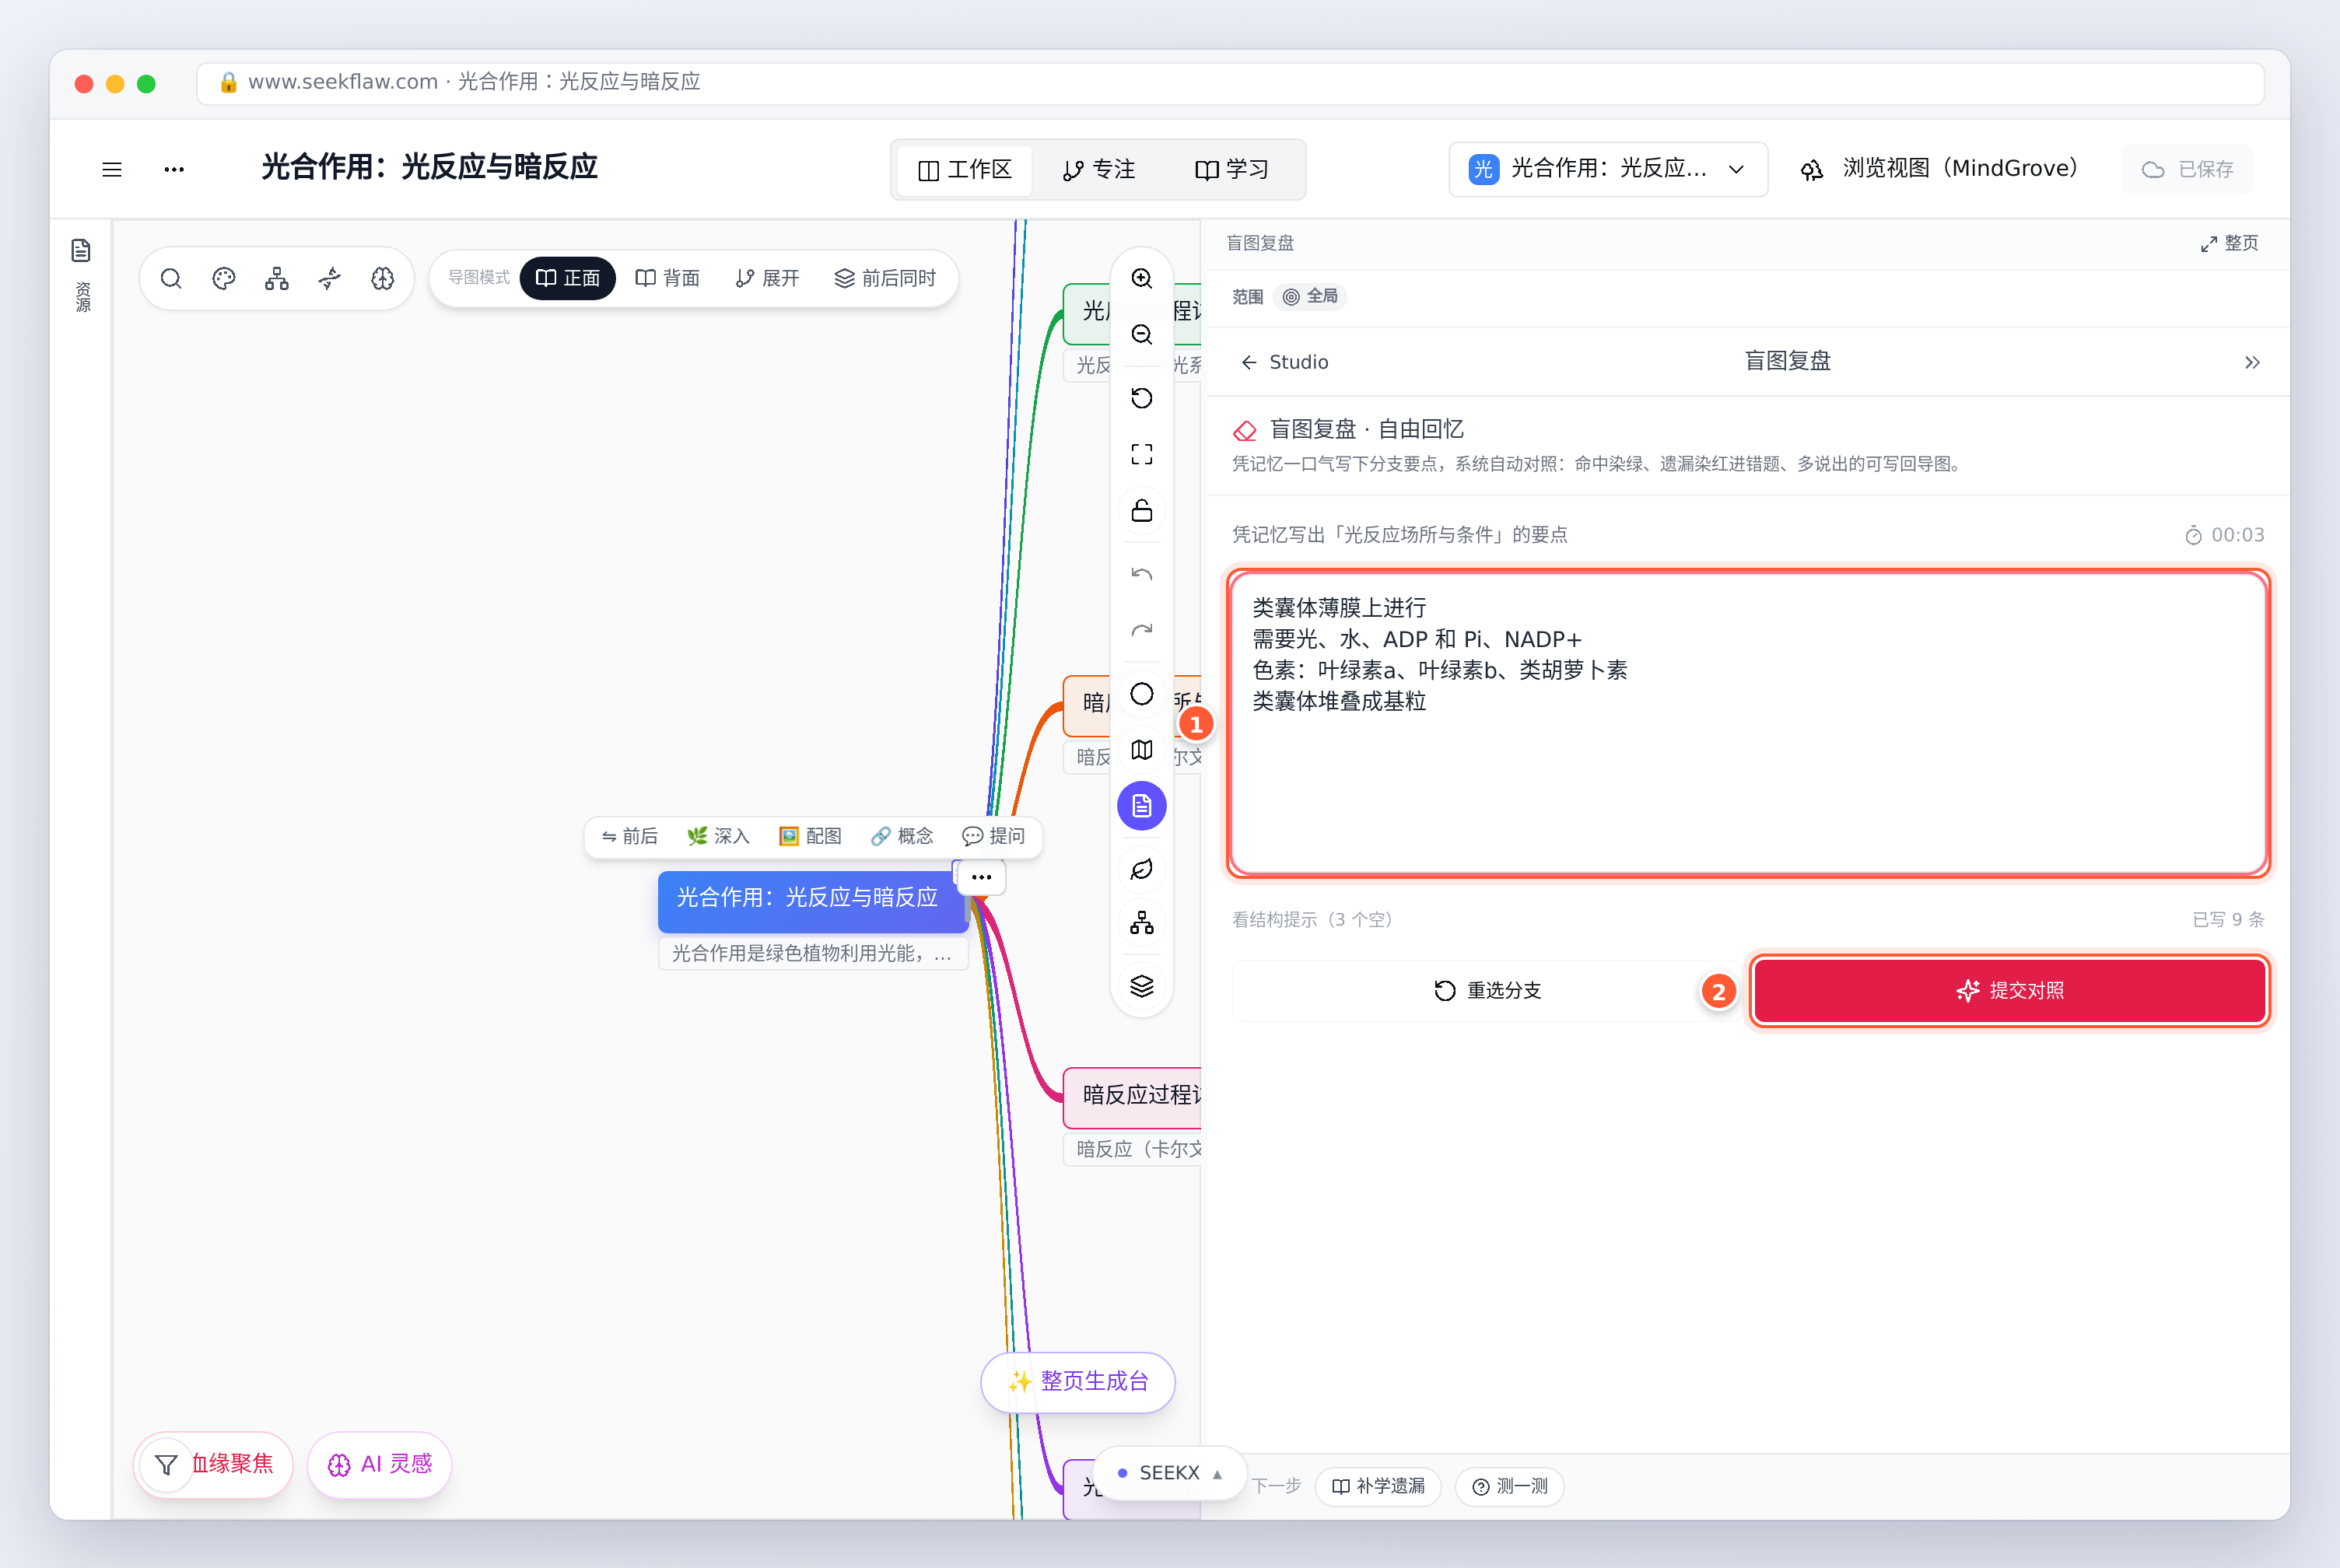Open the three-dot more options in header
Screen dimensions: 2340x1568
[x=174, y=170]
